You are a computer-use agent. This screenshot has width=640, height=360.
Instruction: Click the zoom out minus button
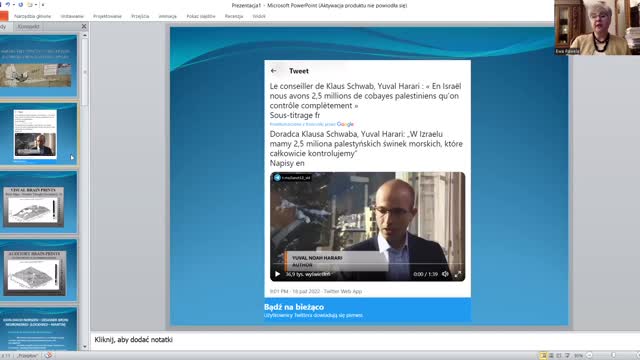(589, 356)
